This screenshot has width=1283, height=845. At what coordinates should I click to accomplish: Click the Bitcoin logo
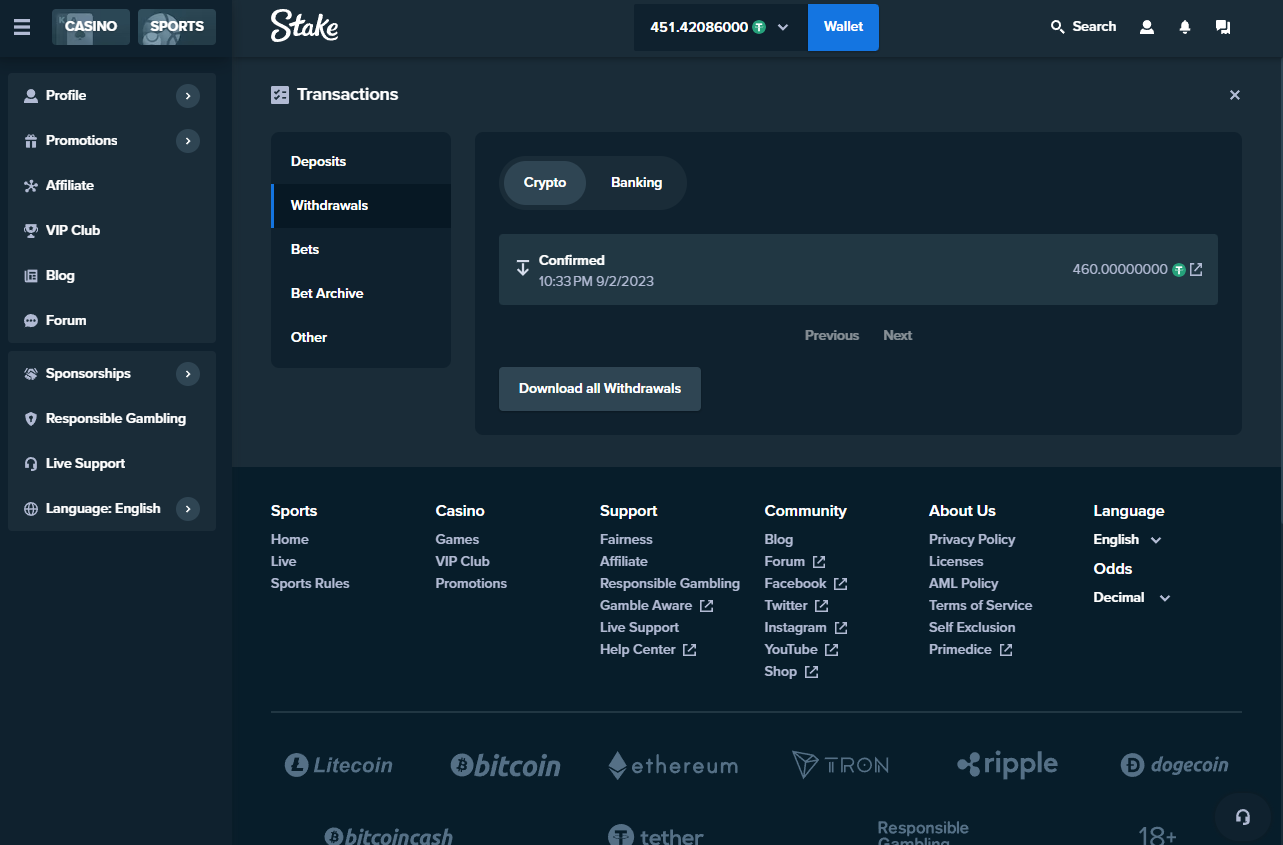coord(505,765)
